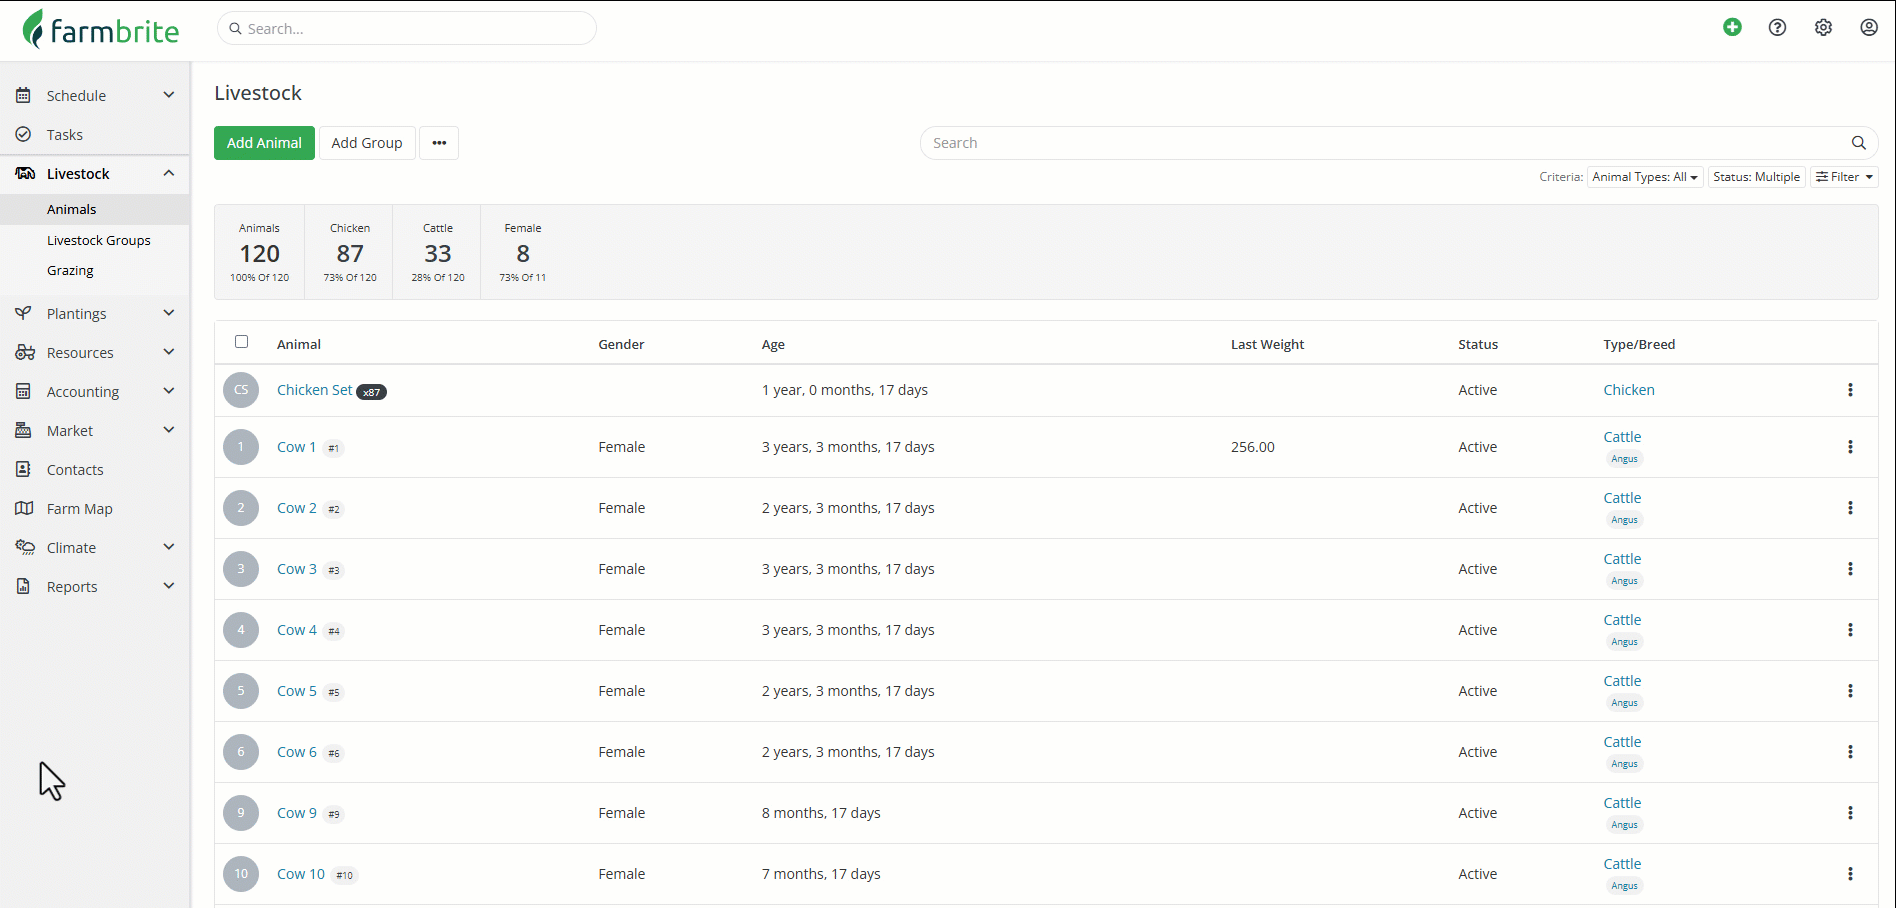This screenshot has width=1896, height=908.
Task: Open the Chicken Set animal link
Action: [x=314, y=390]
